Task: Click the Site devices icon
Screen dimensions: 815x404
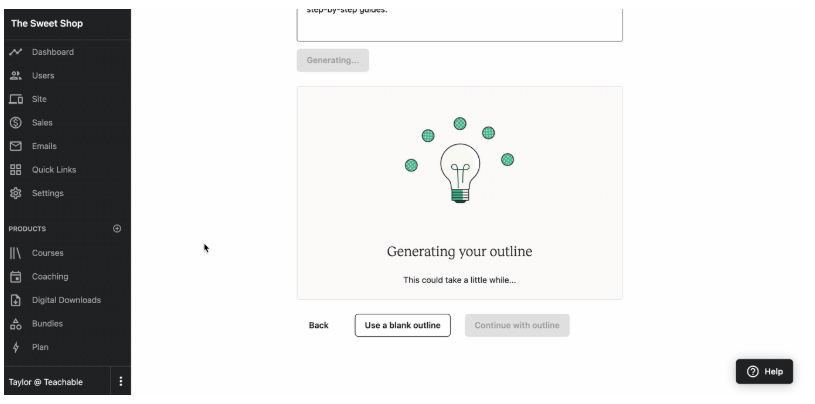Action: [x=16, y=99]
